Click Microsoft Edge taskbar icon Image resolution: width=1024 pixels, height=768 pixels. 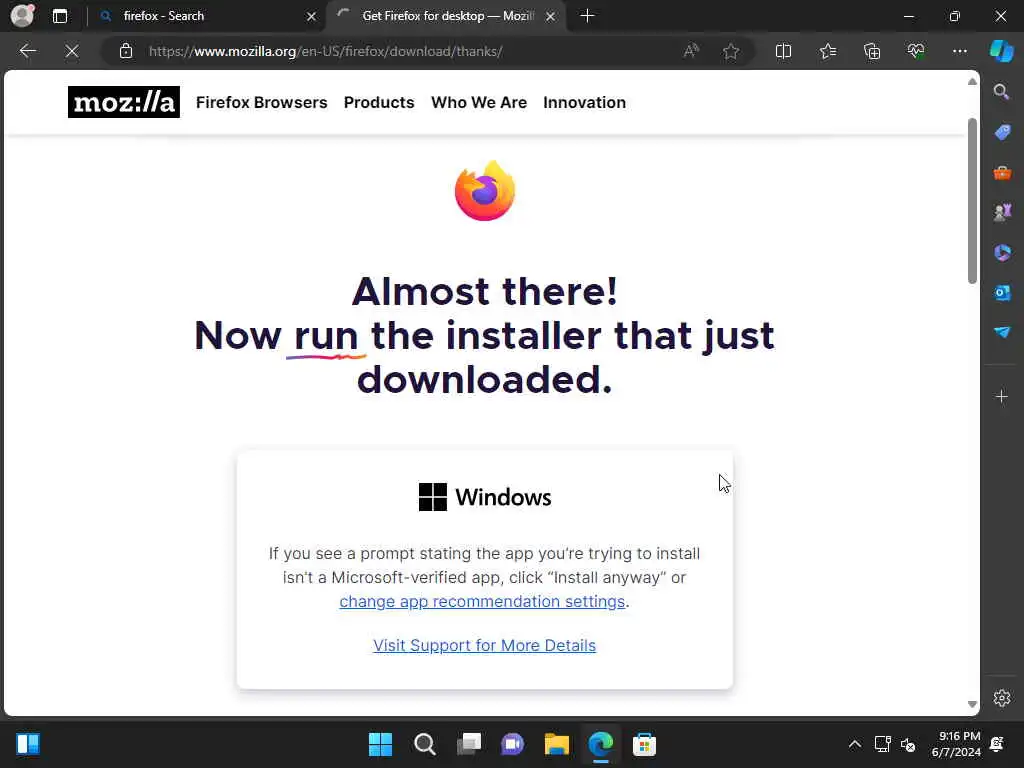coord(600,744)
